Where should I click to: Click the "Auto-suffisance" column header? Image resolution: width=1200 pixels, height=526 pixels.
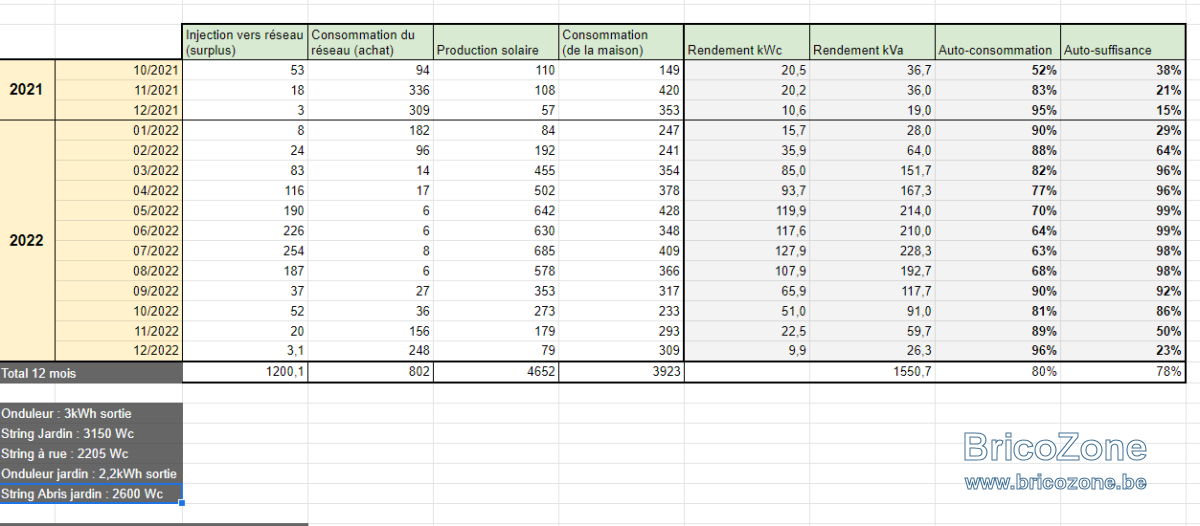pyautogui.click(x=1122, y=42)
